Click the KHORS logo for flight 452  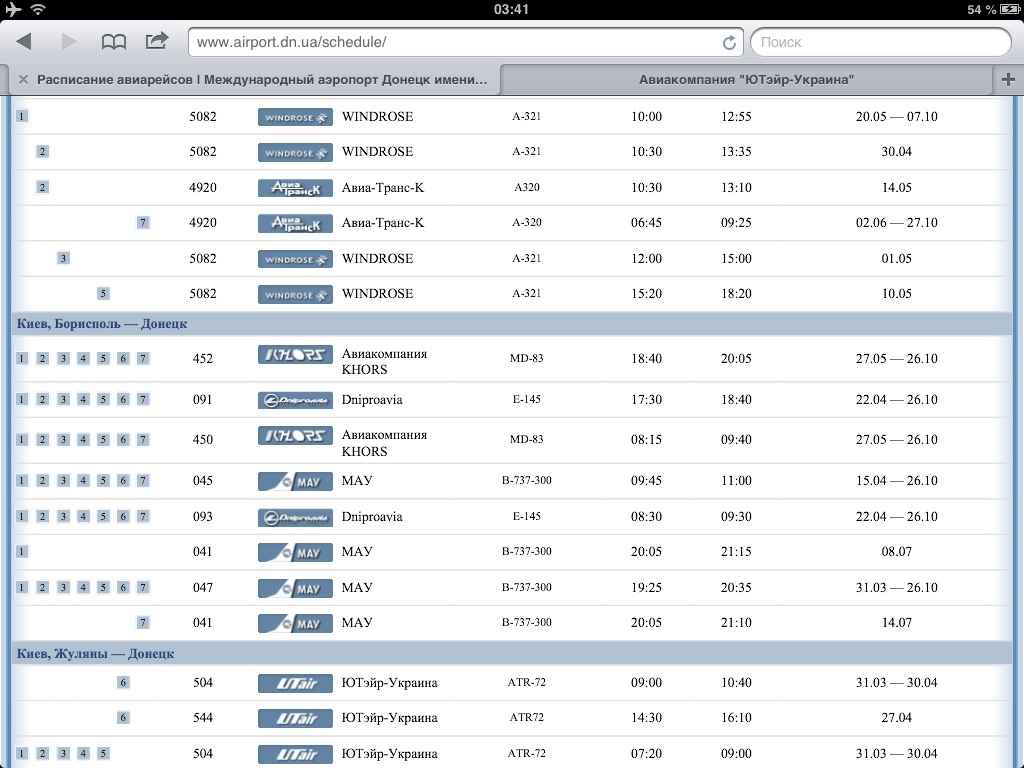pos(295,353)
